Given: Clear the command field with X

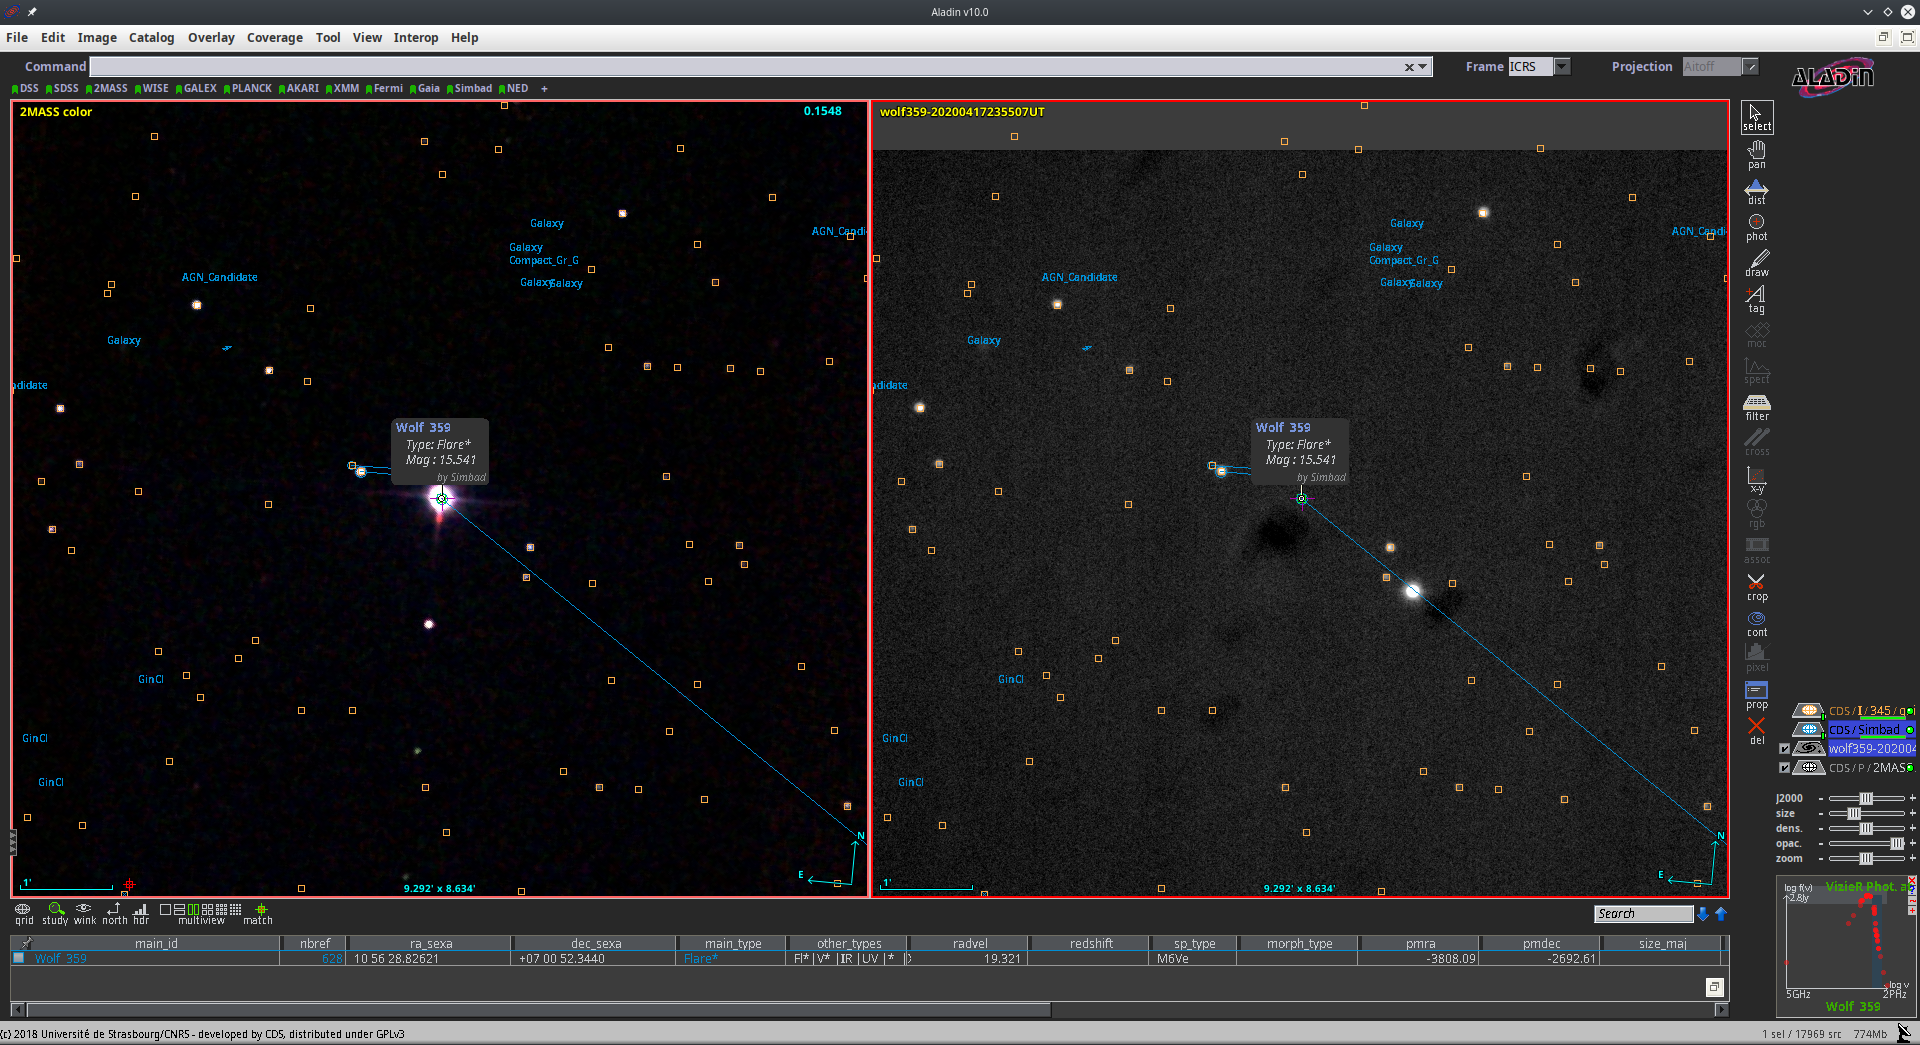Looking at the screenshot, I should pos(1409,67).
